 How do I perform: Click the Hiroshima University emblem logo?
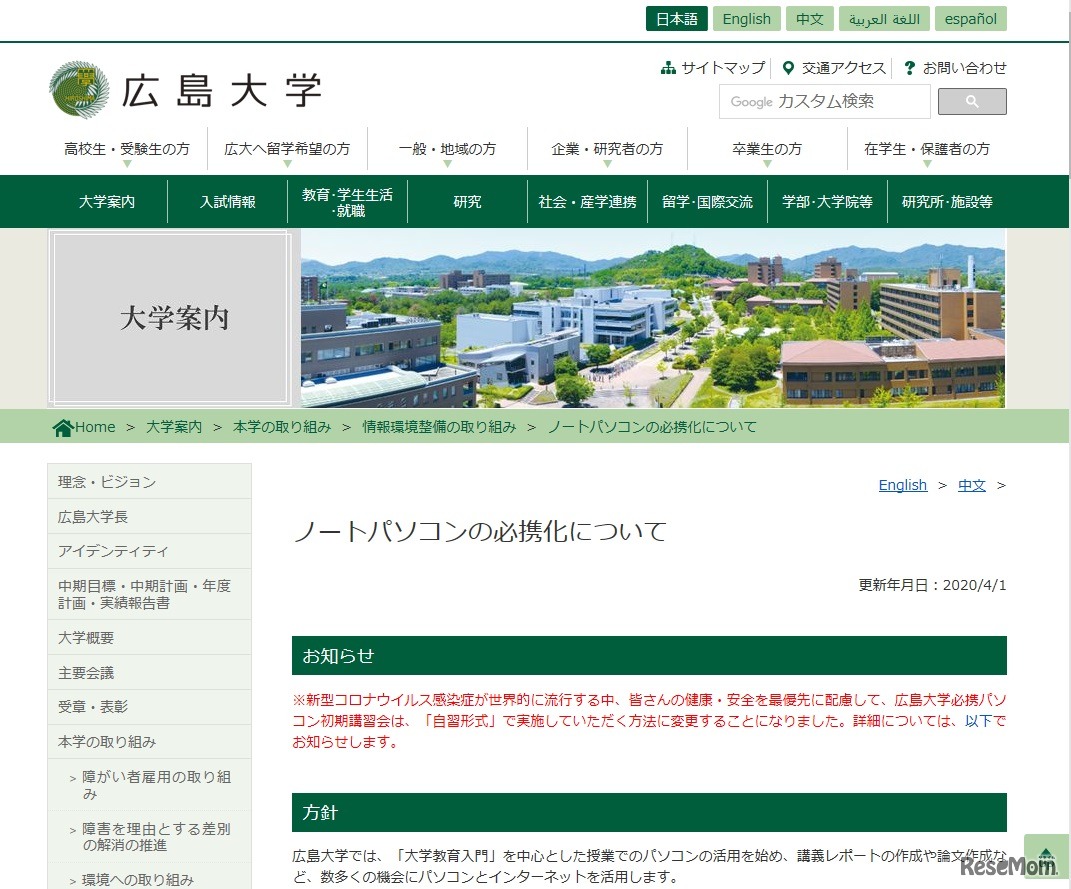click(77, 89)
